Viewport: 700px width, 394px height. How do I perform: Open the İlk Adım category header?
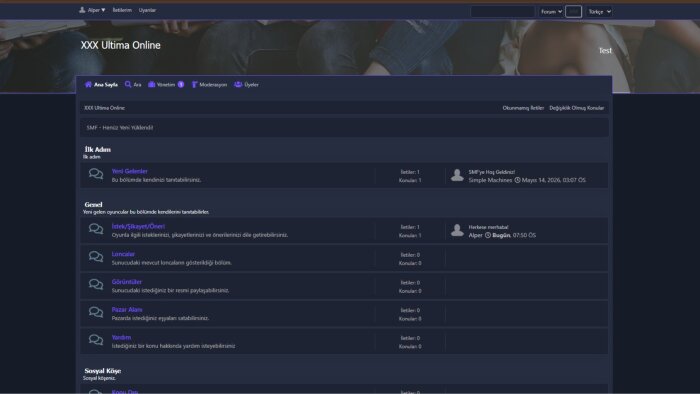pos(98,149)
